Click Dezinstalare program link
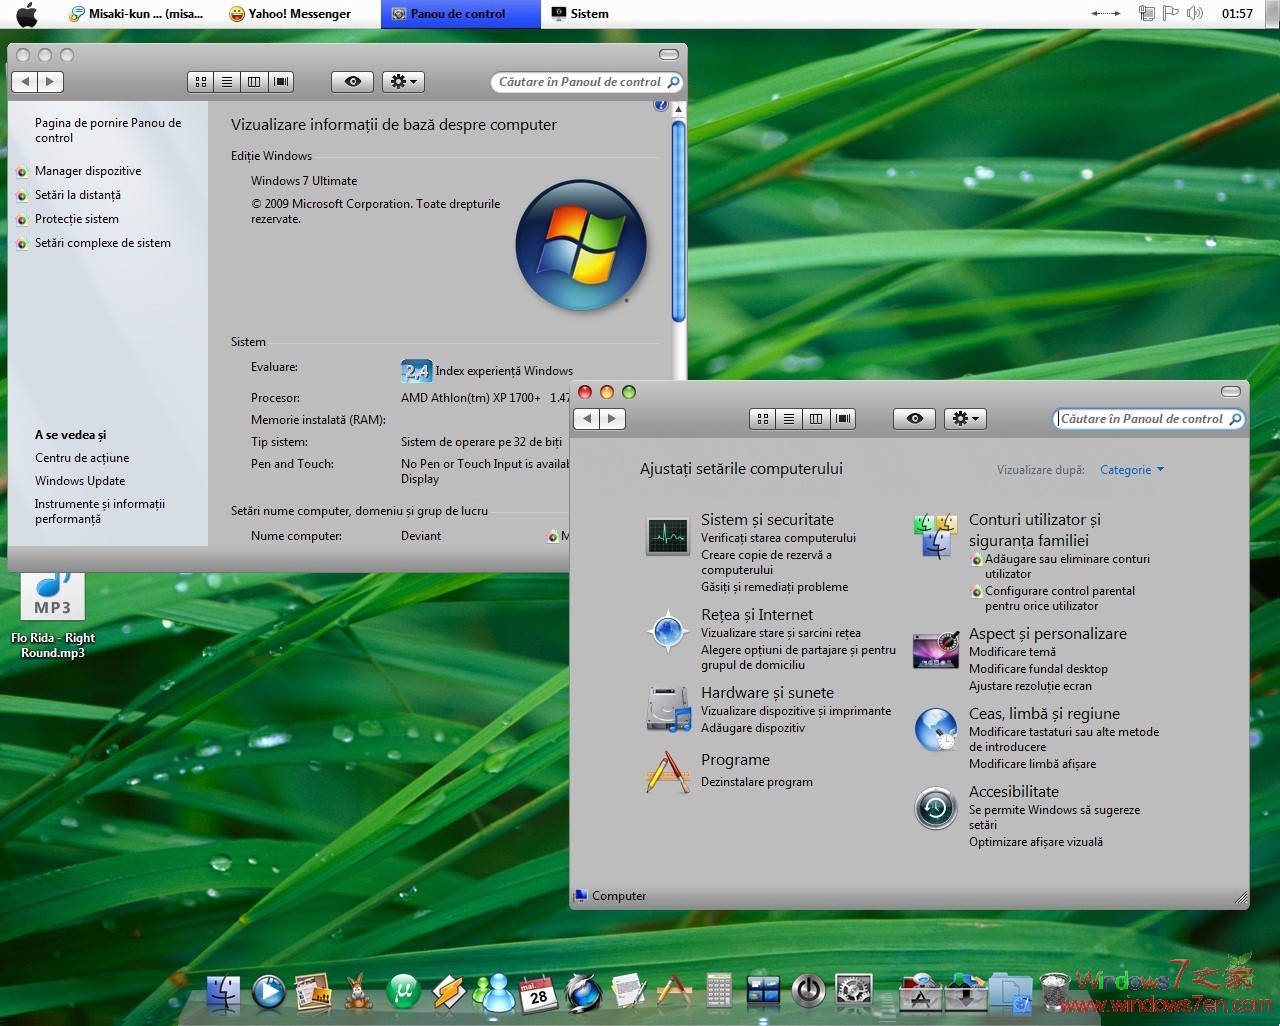Viewport: 1280px width, 1026px height. pos(757,782)
